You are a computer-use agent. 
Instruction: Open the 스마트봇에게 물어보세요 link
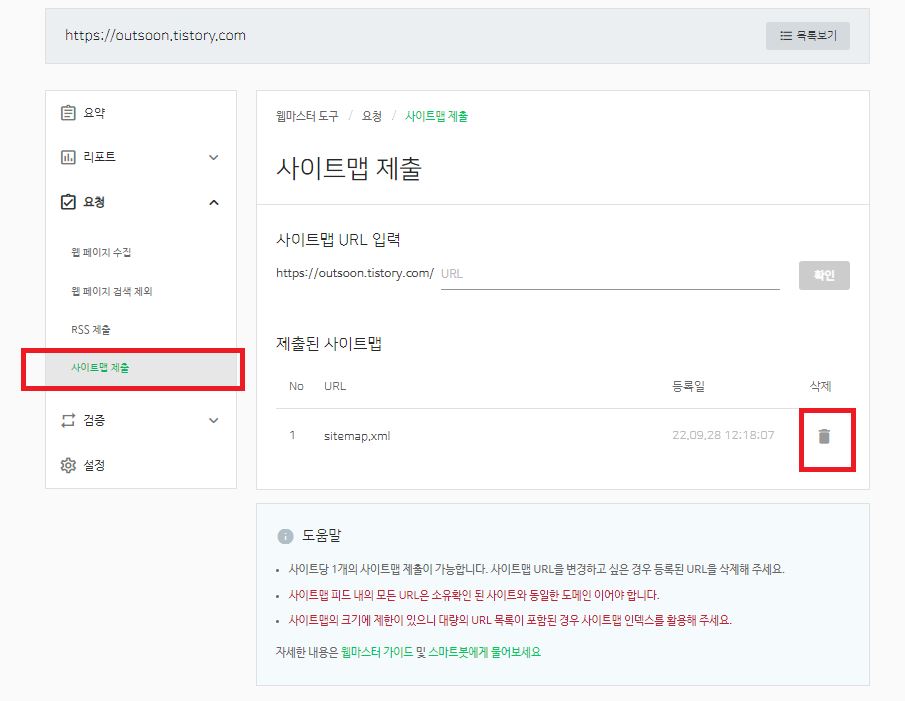tap(484, 652)
